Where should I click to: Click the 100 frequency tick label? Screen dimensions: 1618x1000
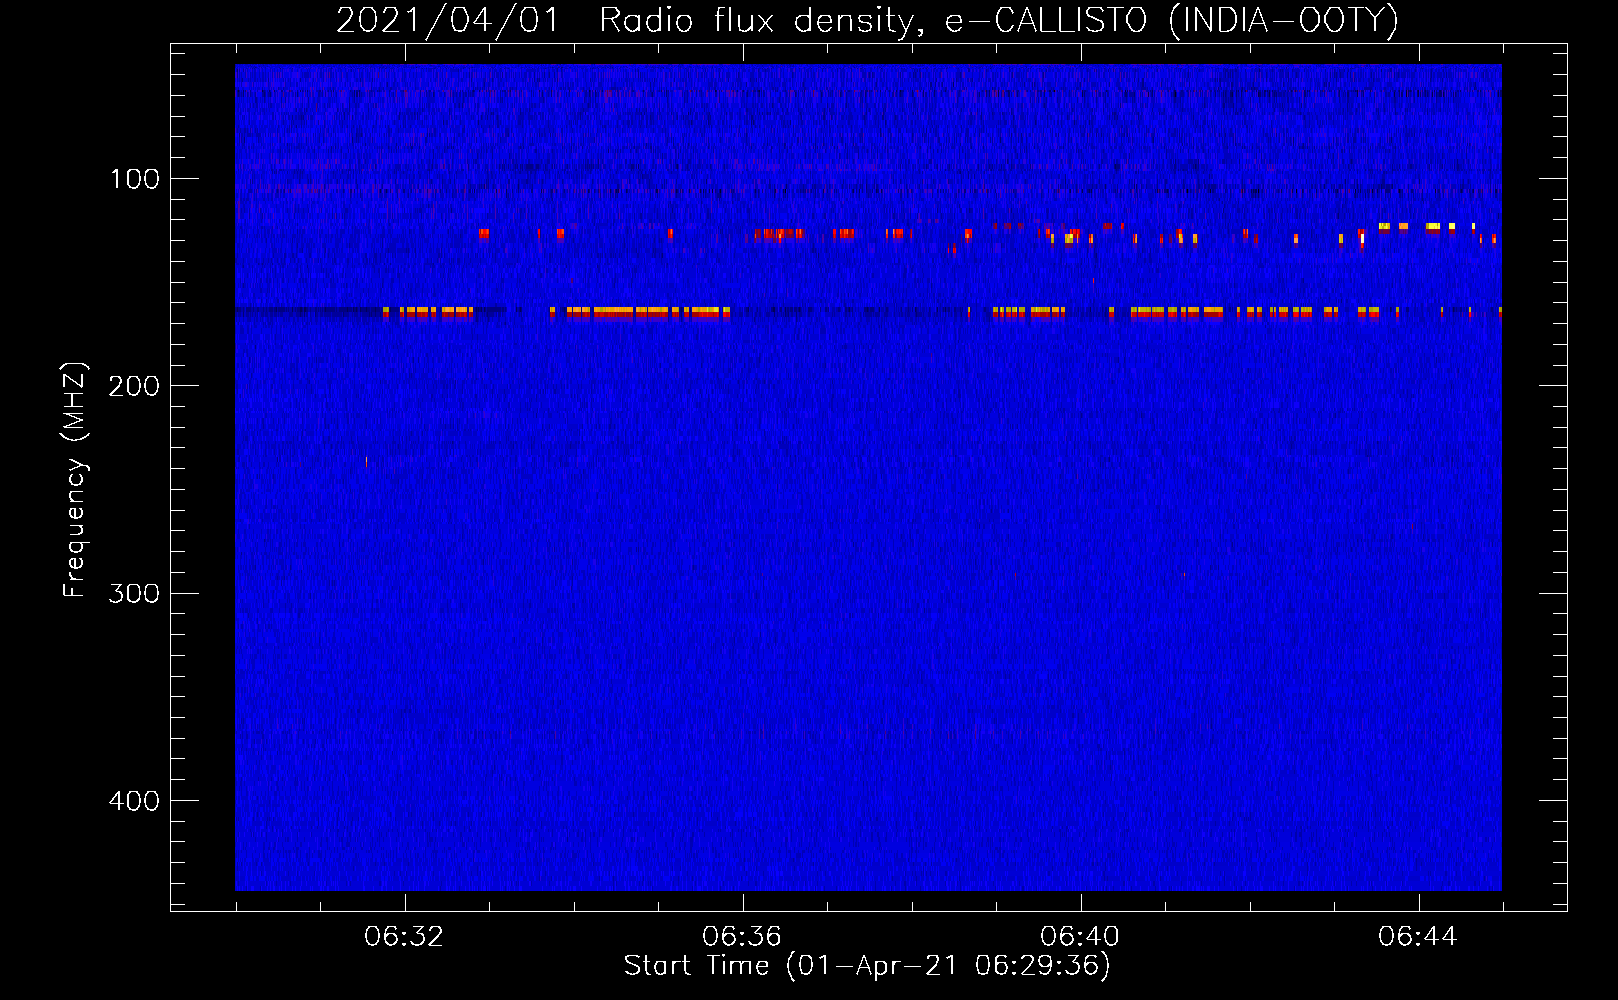[x=135, y=179]
